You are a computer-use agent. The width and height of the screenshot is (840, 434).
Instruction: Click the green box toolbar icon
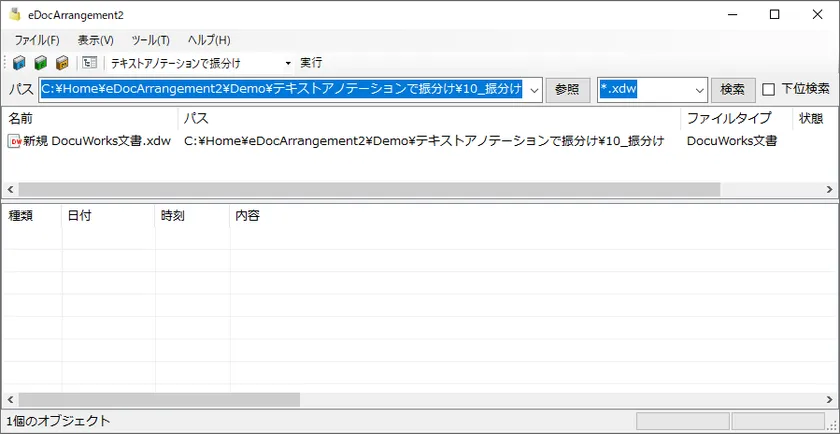[x=41, y=63]
